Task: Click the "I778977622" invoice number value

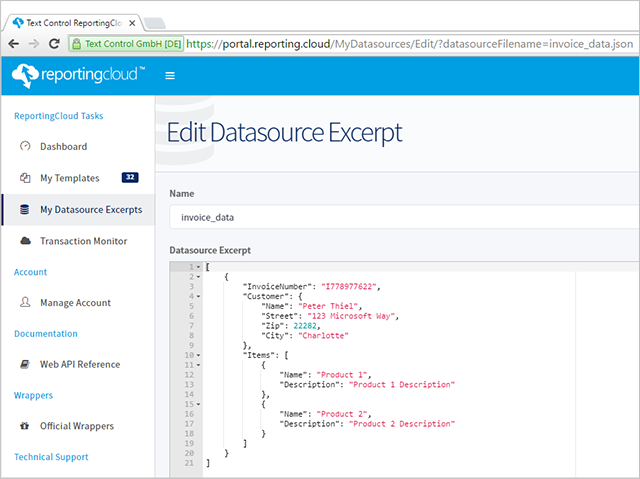Action: pyautogui.click(x=349, y=286)
